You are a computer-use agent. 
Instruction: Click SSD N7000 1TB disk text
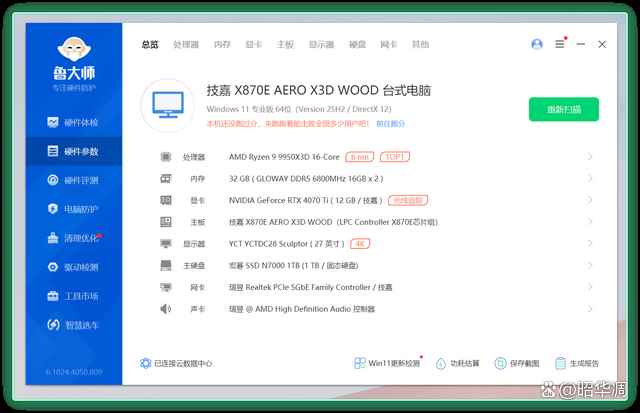coord(293,265)
